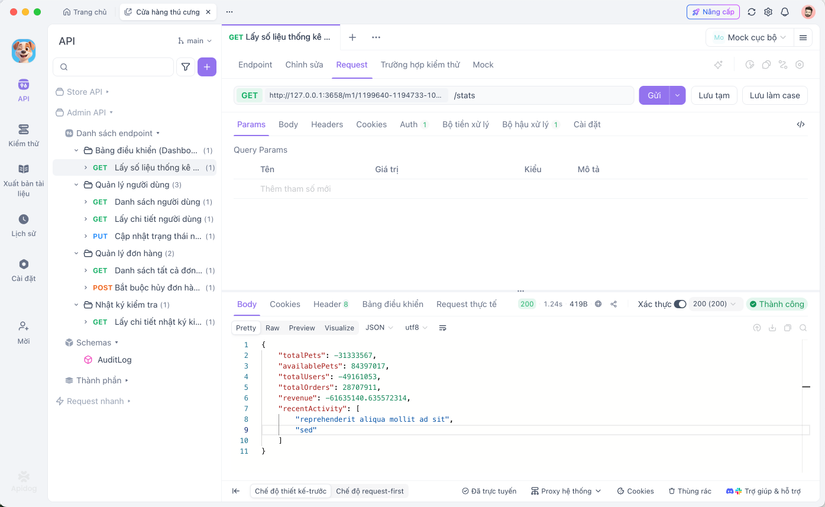Open the notifications bell
825x507 pixels.
(784, 12)
